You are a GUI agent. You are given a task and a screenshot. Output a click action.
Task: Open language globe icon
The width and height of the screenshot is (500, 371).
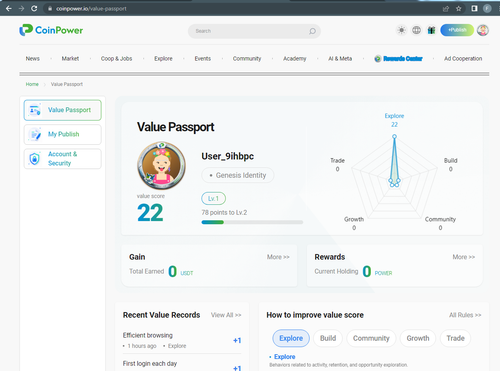pyautogui.click(x=416, y=30)
